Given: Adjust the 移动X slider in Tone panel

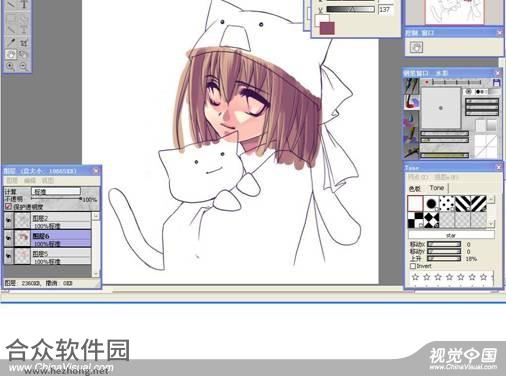Looking at the screenshot, I should pos(444,244).
